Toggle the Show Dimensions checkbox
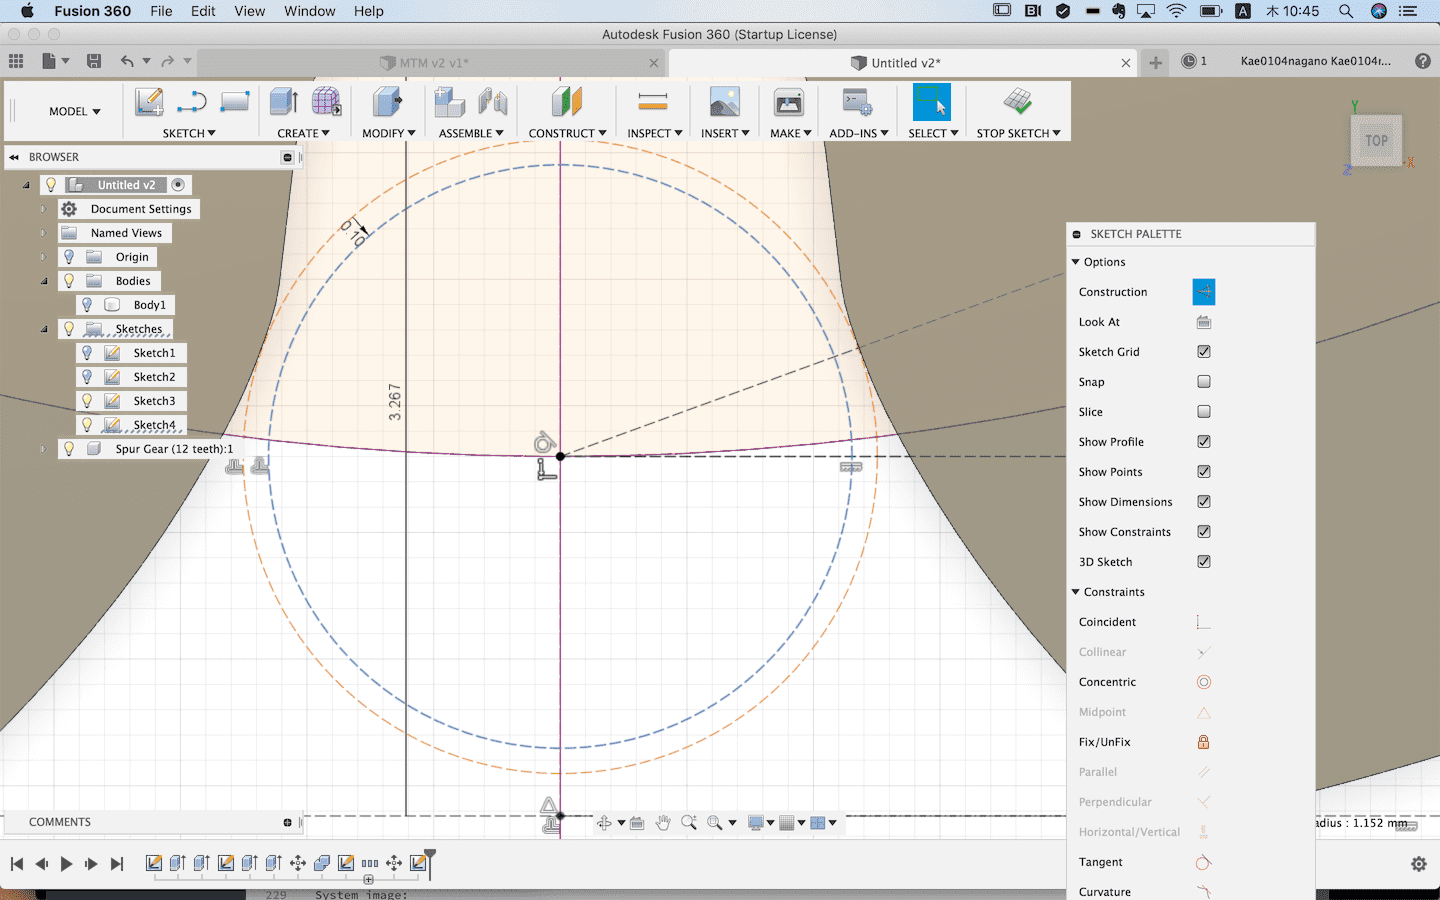This screenshot has width=1440, height=900. [x=1203, y=502]
